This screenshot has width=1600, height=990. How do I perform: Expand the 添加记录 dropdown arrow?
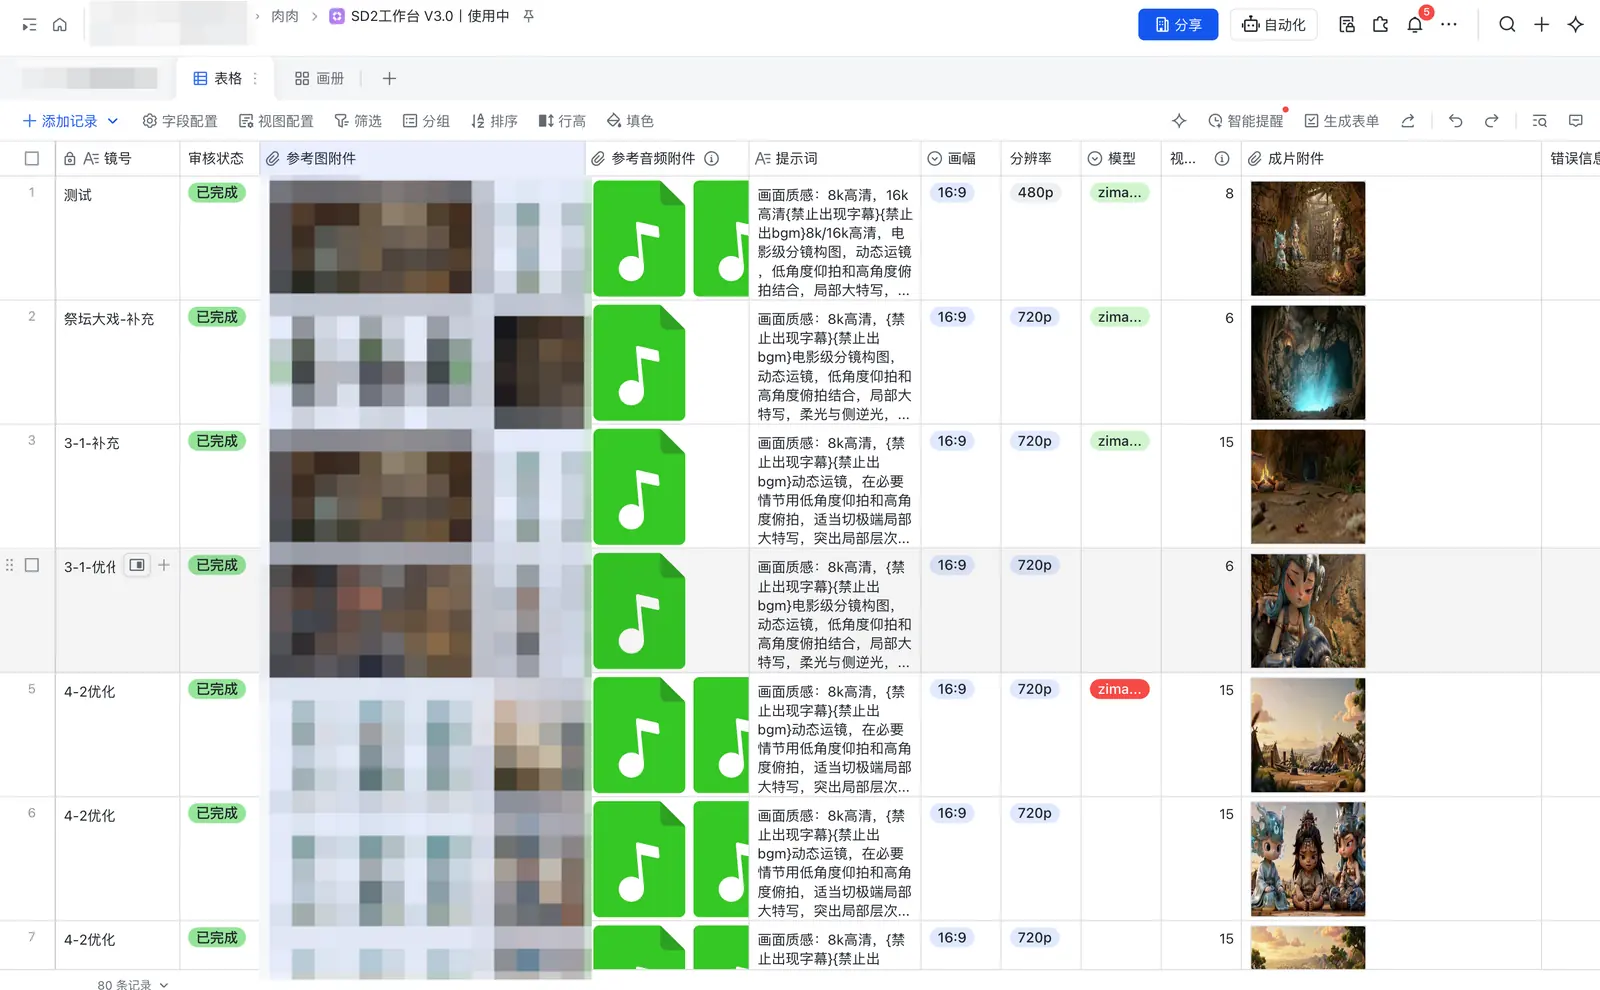(113, 121)
